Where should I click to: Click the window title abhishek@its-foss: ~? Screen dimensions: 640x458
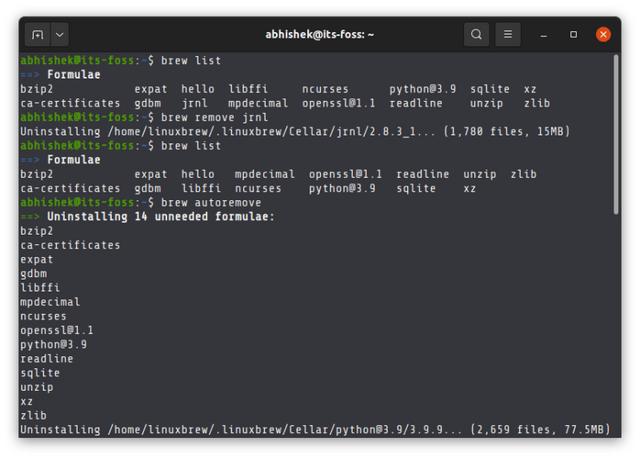pyautogui.click(x=319, y=34)
